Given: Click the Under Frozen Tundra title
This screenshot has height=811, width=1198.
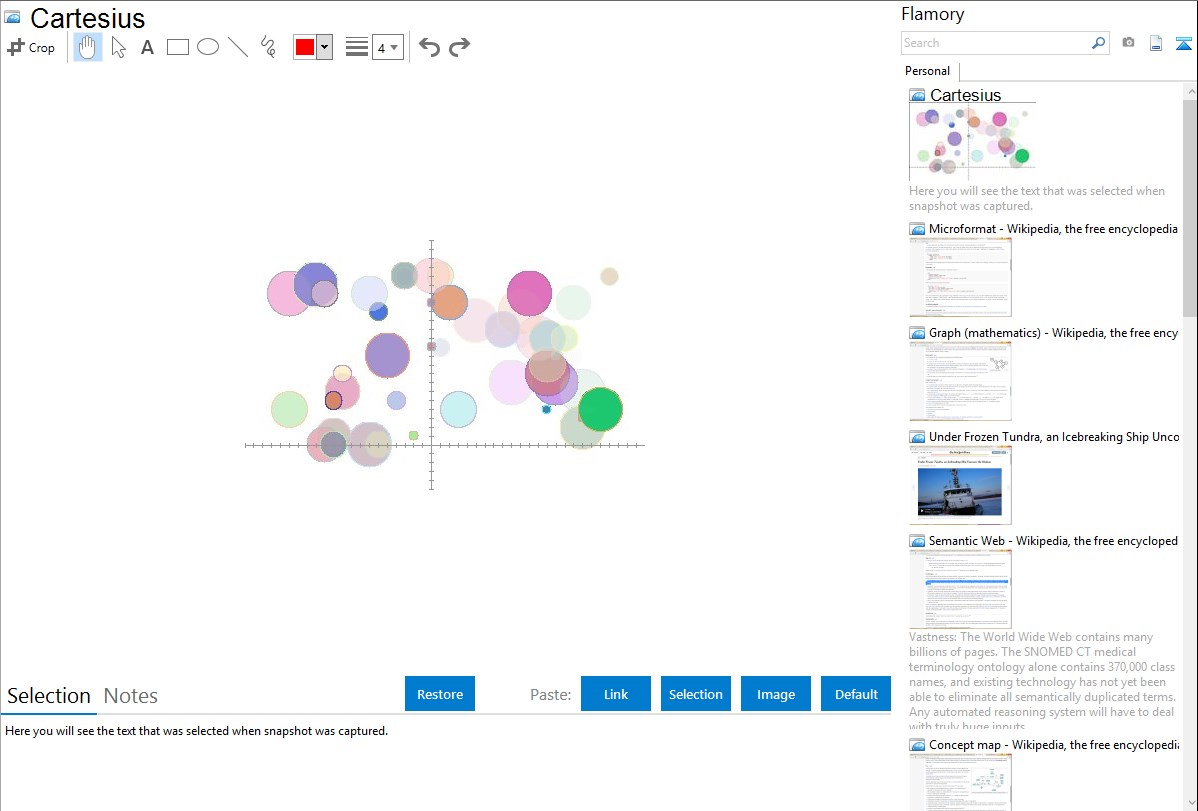Looking at the screenshot, I should tap(1054, 436).
